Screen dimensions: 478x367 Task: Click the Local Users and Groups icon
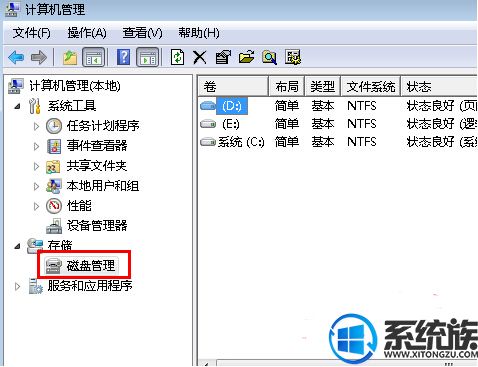tap(54, 186)
